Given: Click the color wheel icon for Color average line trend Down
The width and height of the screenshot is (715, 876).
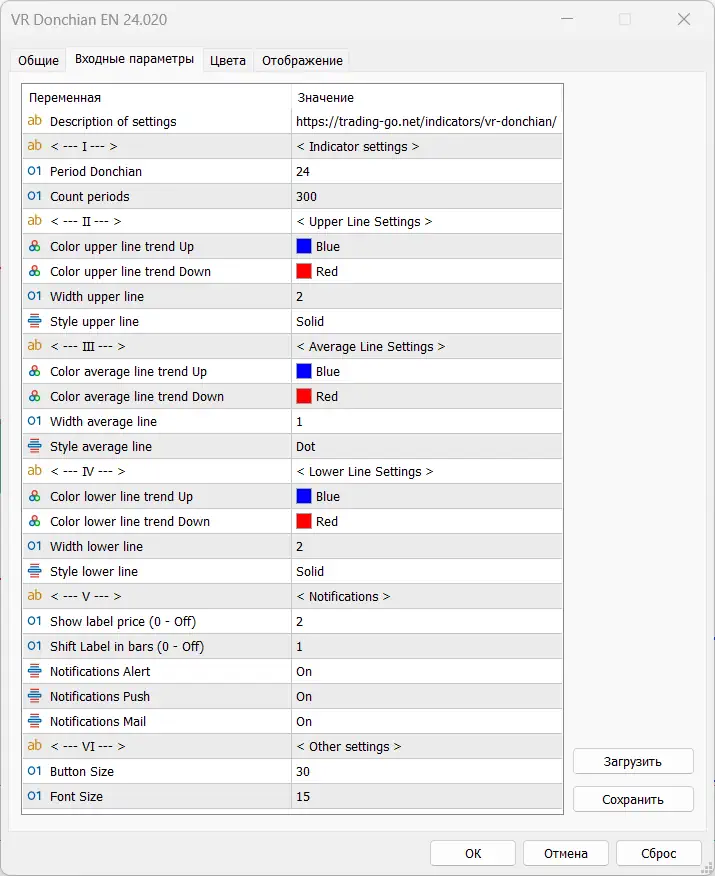Looking at the screenshot, I should 34,396.
